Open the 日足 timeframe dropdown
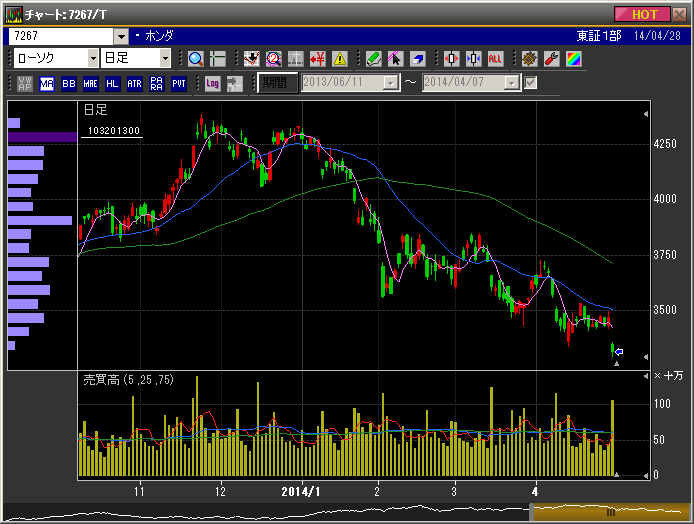Screen dimensions: 694x524 click(x=165, y=59)
